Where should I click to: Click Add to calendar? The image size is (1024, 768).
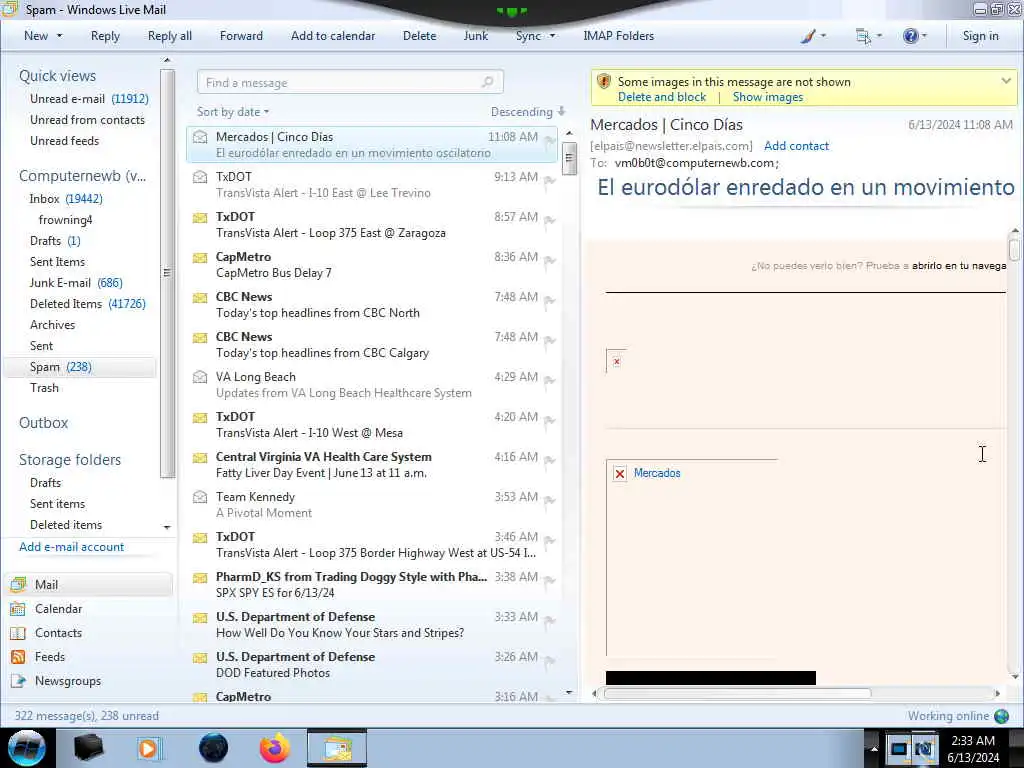(x=333, y=36)
